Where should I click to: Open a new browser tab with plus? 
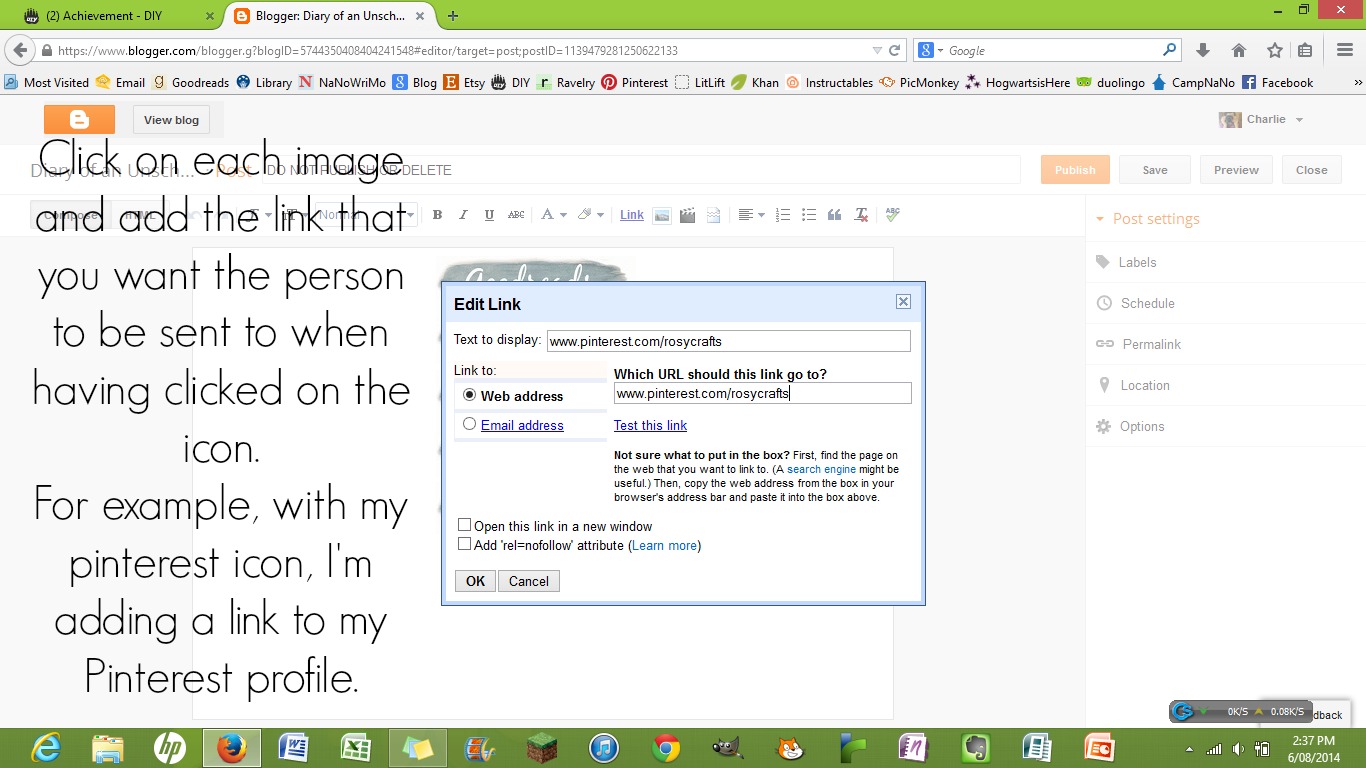click(x=453, y=16)
